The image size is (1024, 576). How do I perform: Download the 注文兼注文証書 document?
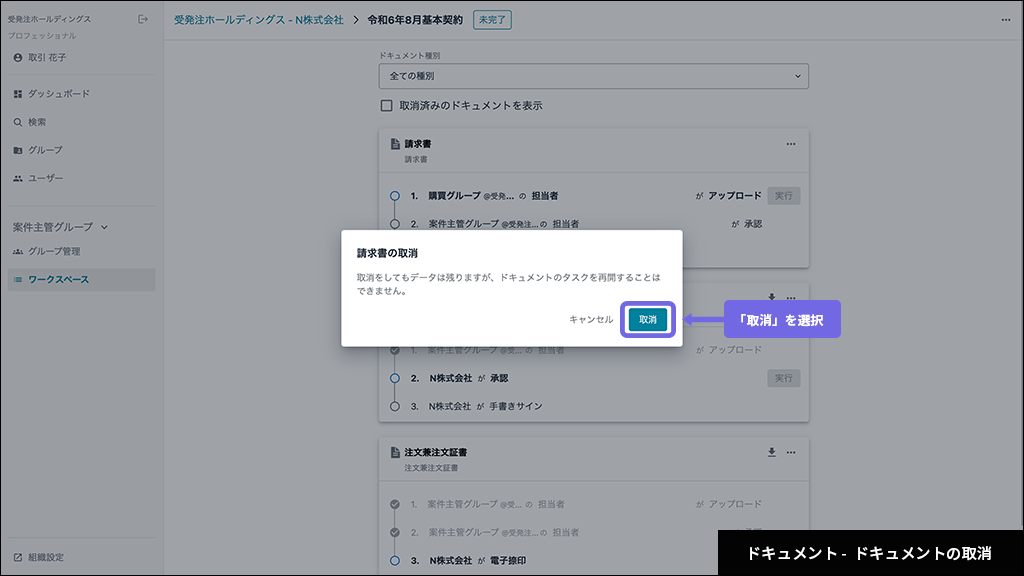click(x=771, y=452)
